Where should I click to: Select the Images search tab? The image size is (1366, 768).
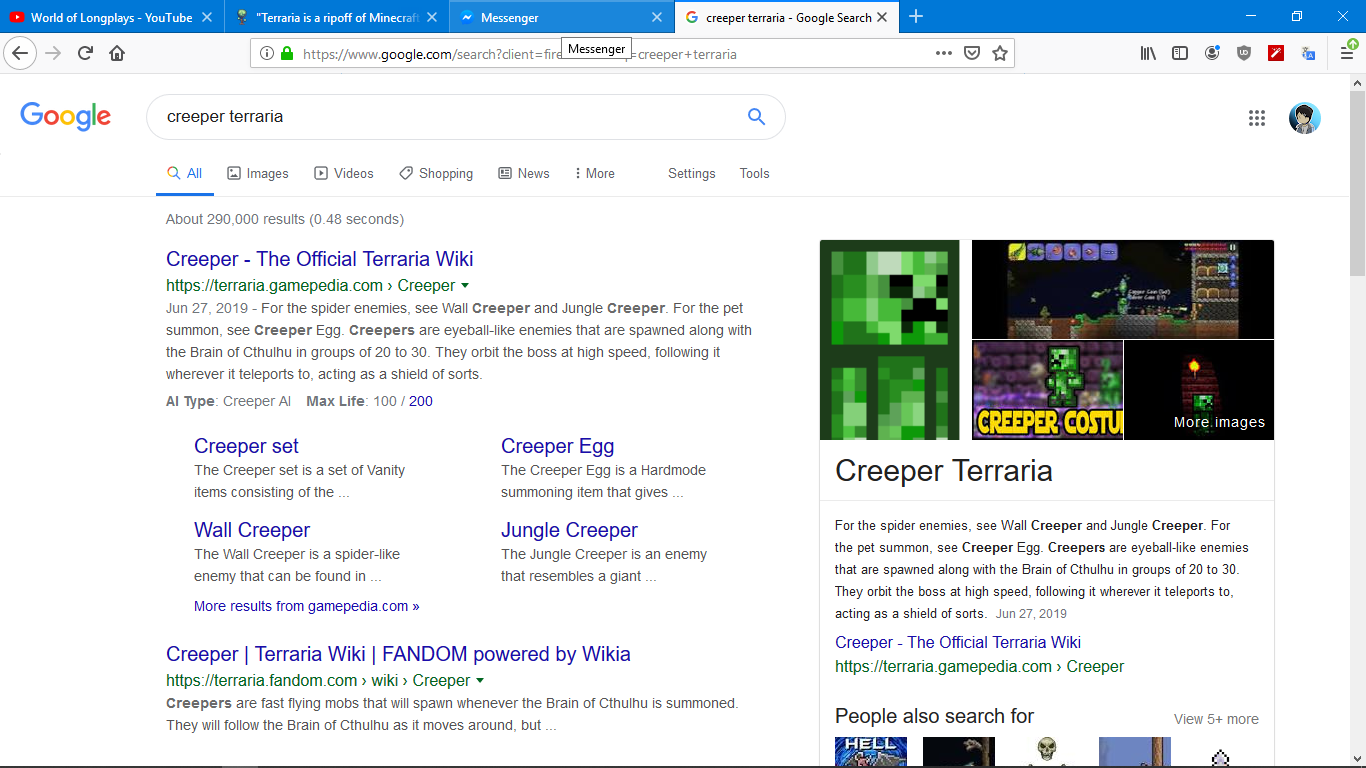258,173
